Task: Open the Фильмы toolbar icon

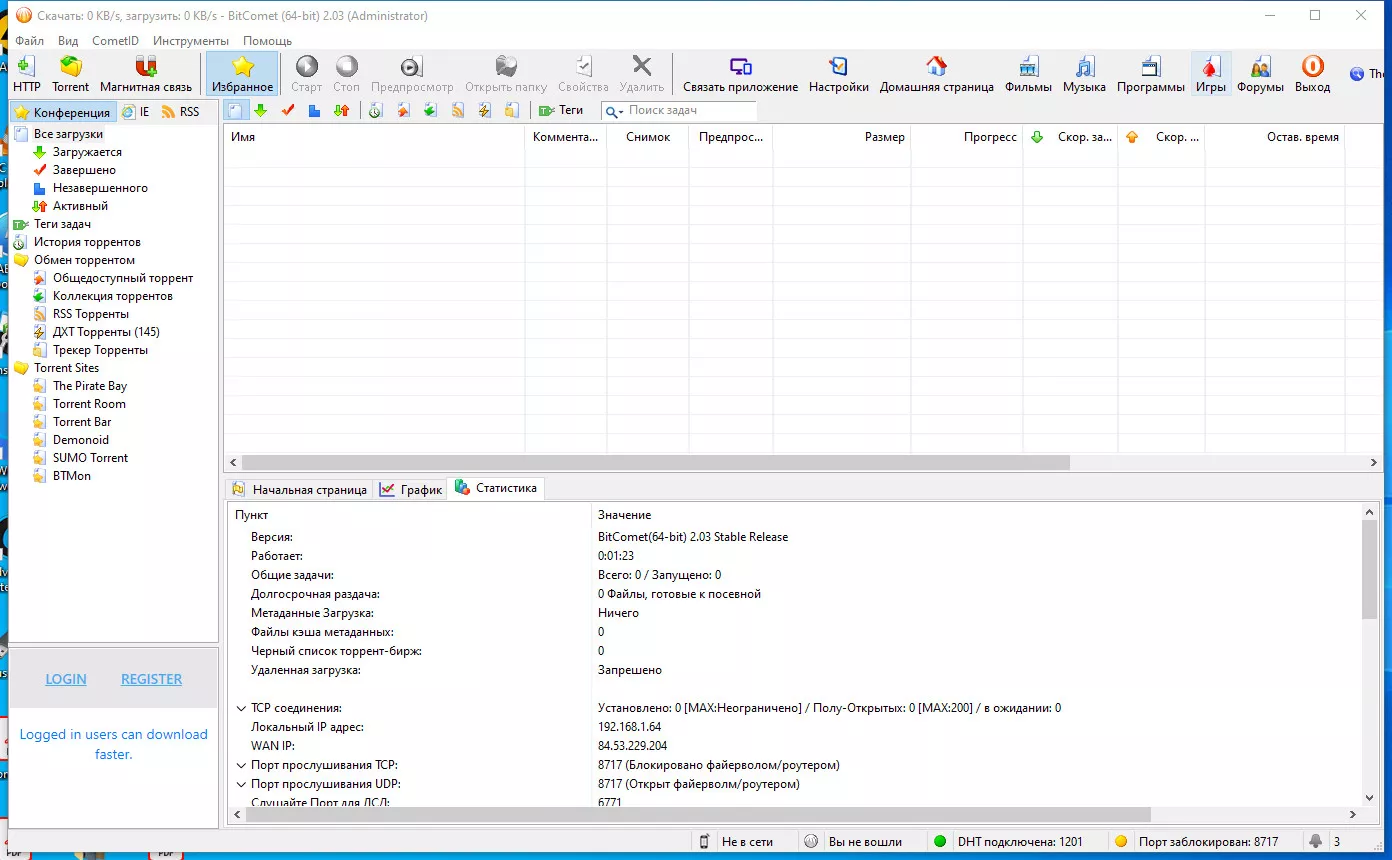Action: (x=1028, y=68)
